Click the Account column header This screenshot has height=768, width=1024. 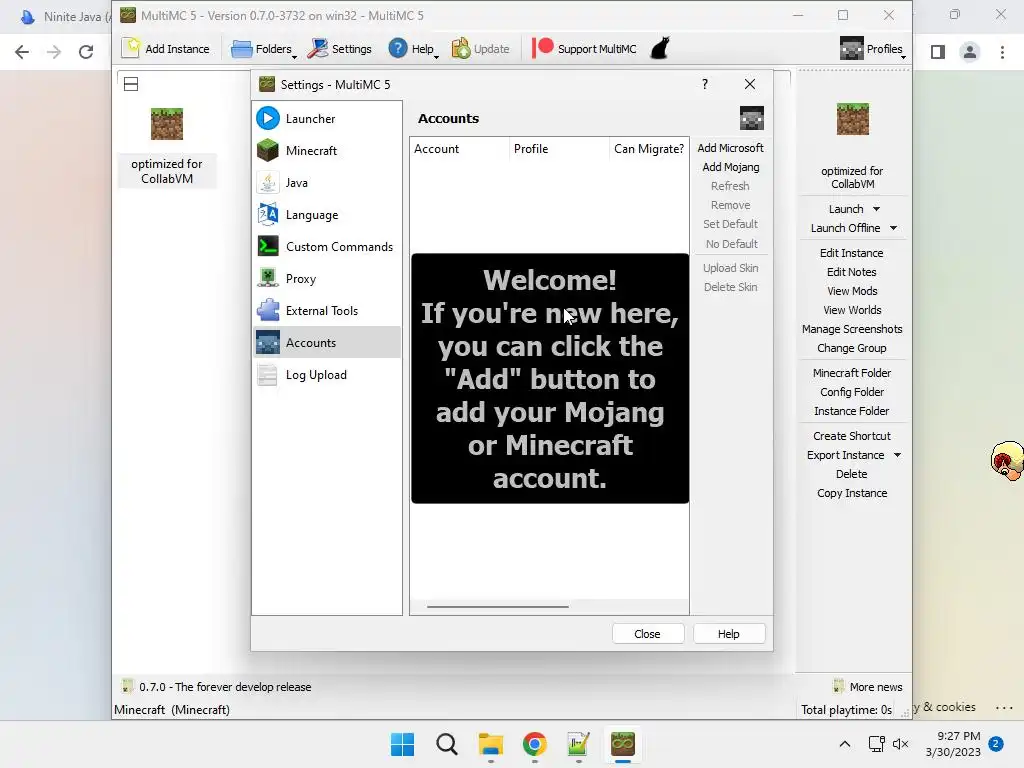[x=459, y=149]
